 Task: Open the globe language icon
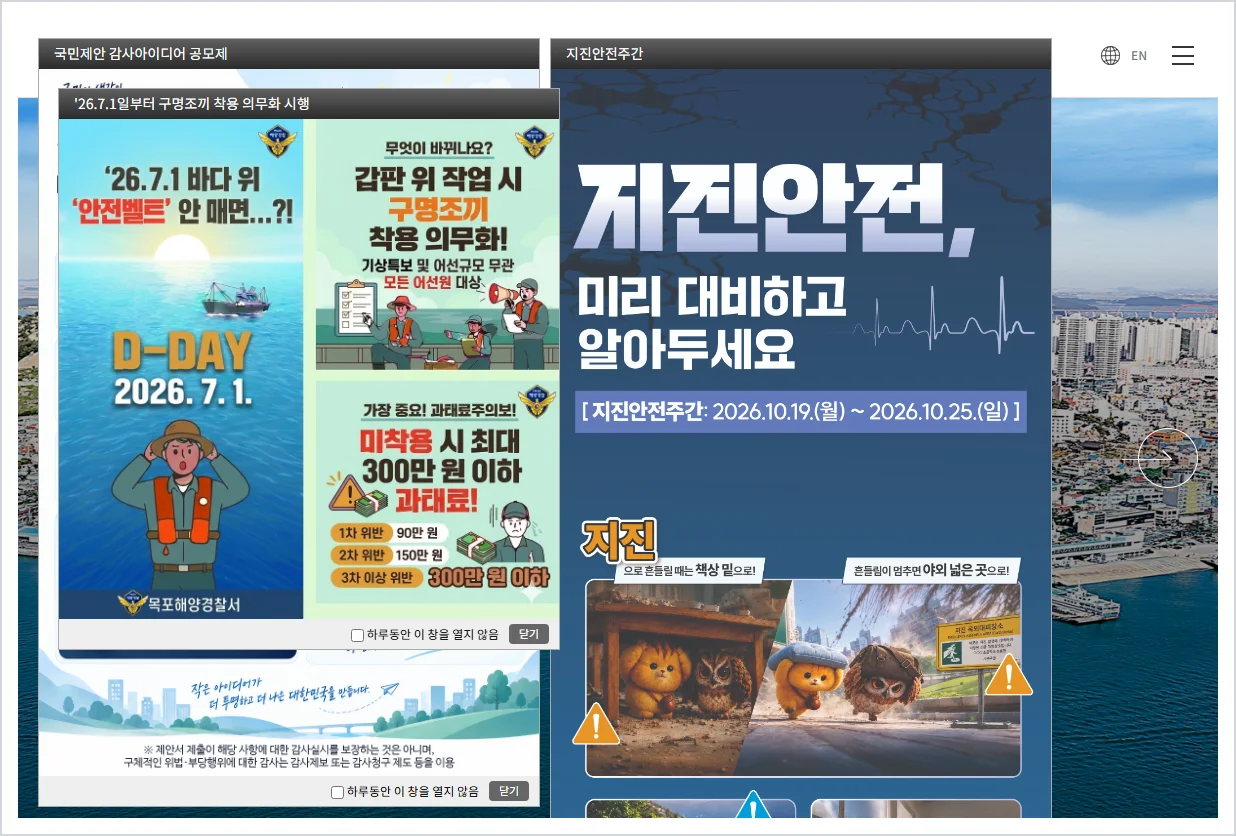click(1110, 56)
